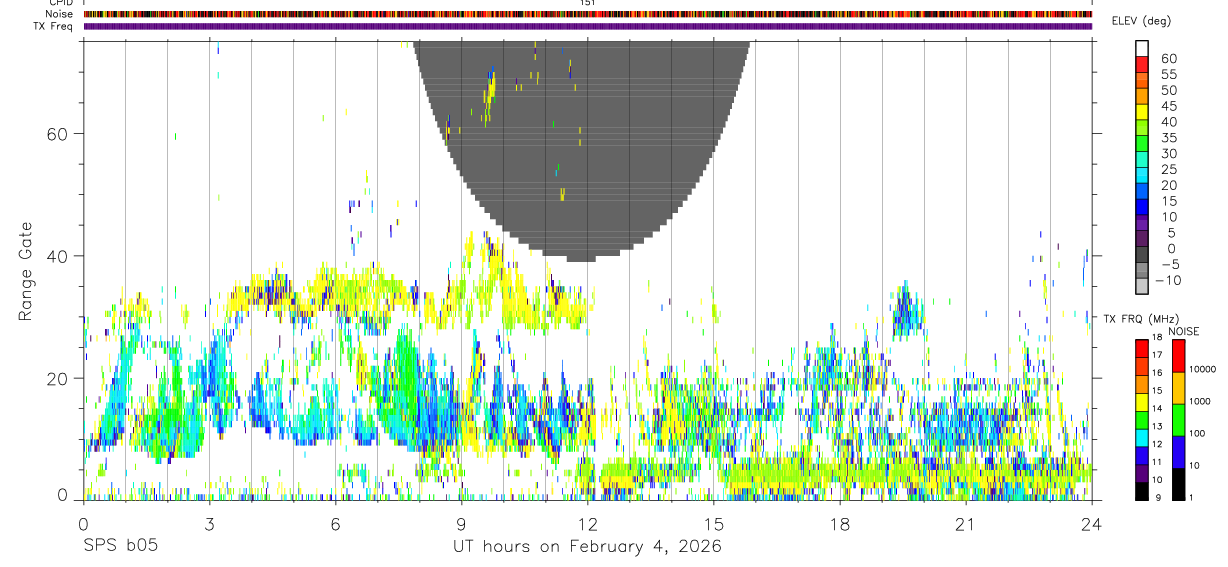Click the '151' CPID value at the top
The image size is (1228, 567).
588,3
